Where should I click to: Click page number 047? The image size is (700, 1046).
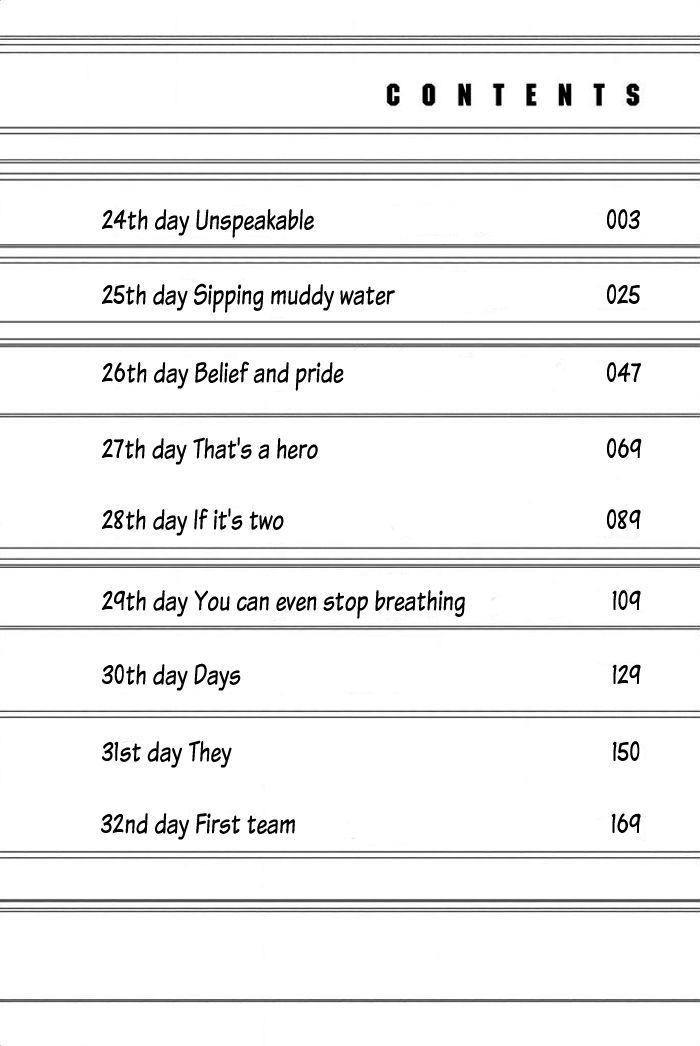(x=622, y=373)
